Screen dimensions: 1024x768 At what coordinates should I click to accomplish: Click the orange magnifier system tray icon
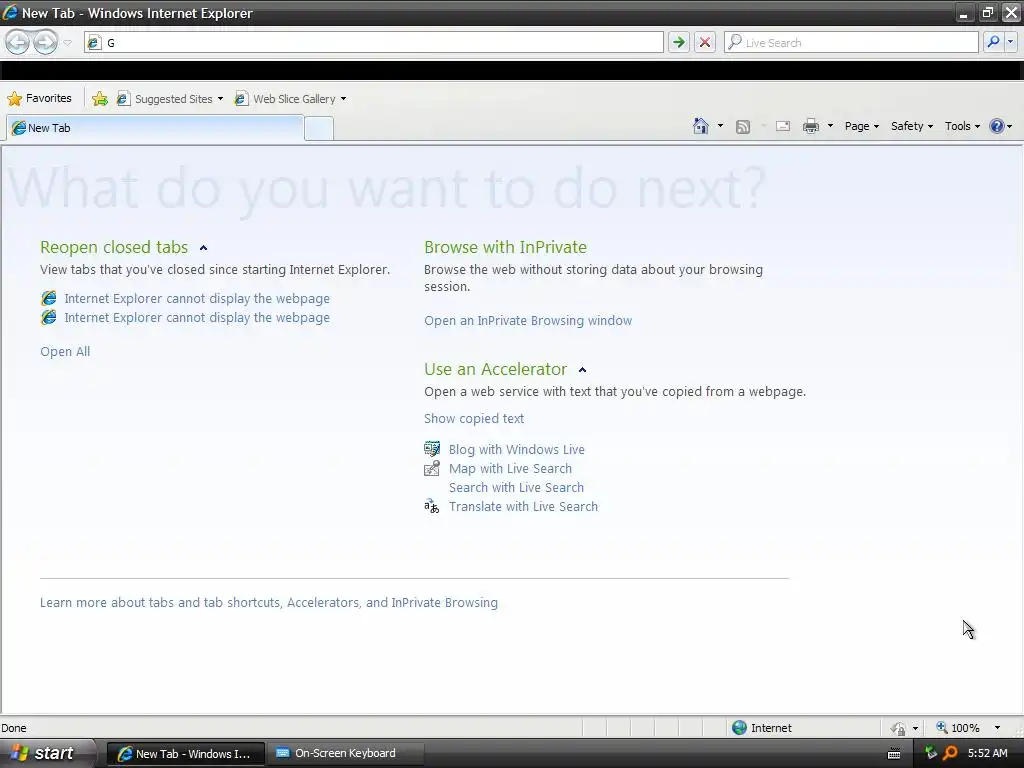[950, 753]
